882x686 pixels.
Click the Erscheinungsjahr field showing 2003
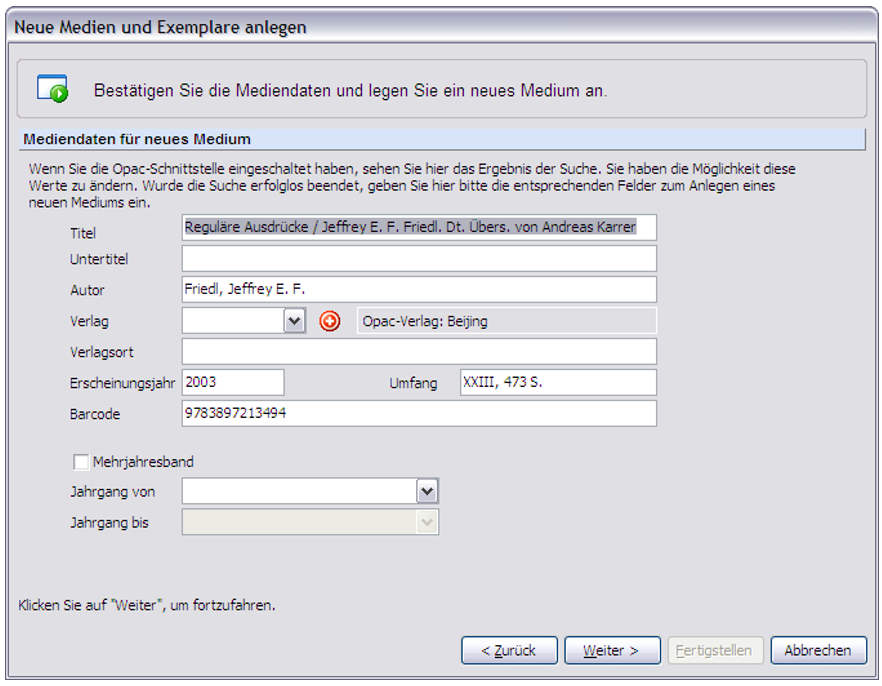233,382
